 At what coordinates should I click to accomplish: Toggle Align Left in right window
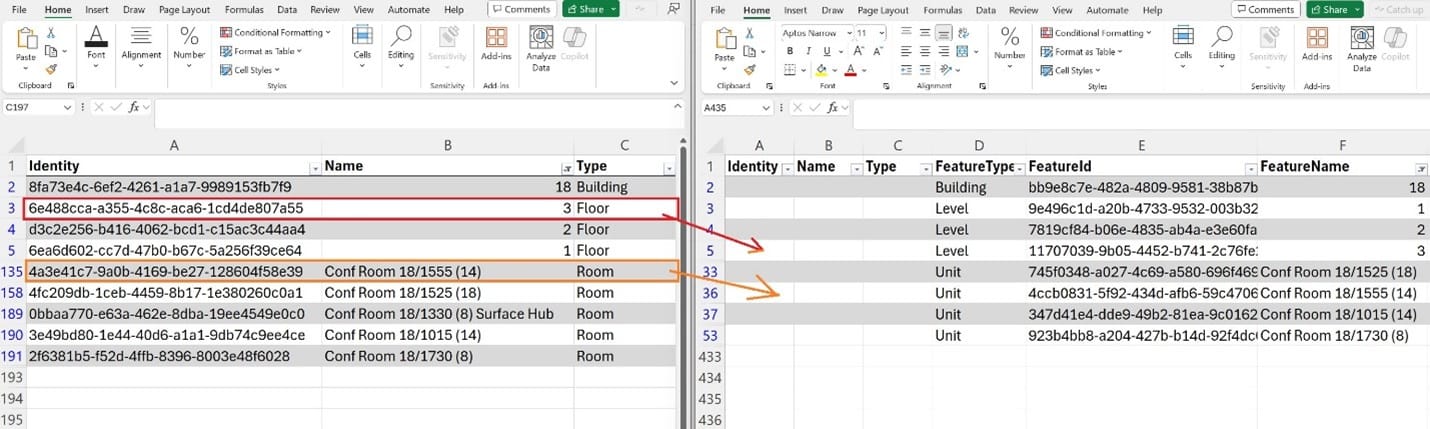[x=906, y=51]
